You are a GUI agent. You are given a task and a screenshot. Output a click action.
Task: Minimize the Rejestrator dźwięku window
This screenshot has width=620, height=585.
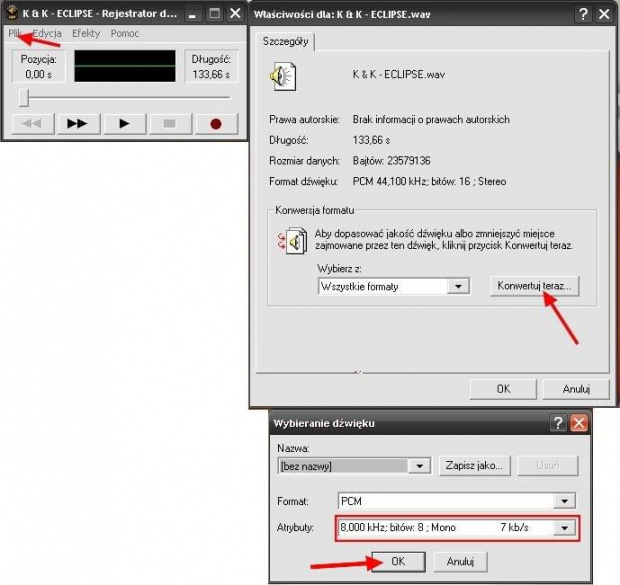click(x=193, y=14)
